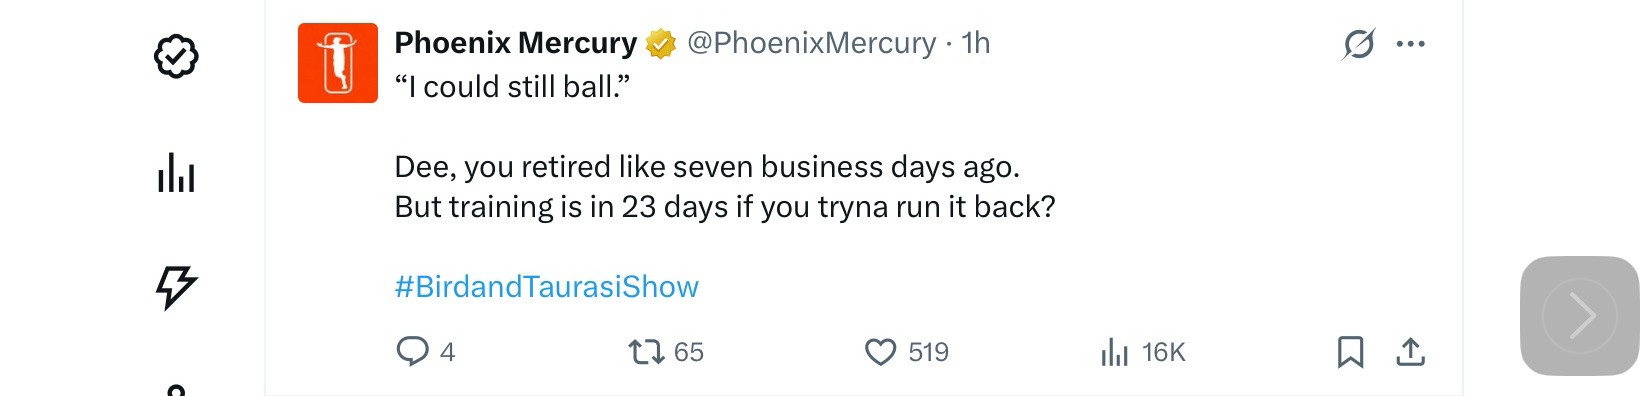Go to next with gray arrow button
Viewport: 1640px width, 396px height.
[1580, 316]
